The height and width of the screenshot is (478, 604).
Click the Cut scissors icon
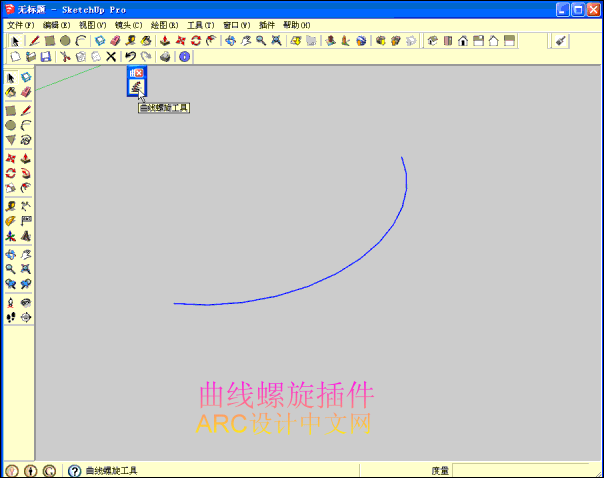click(x=65, y=57)
